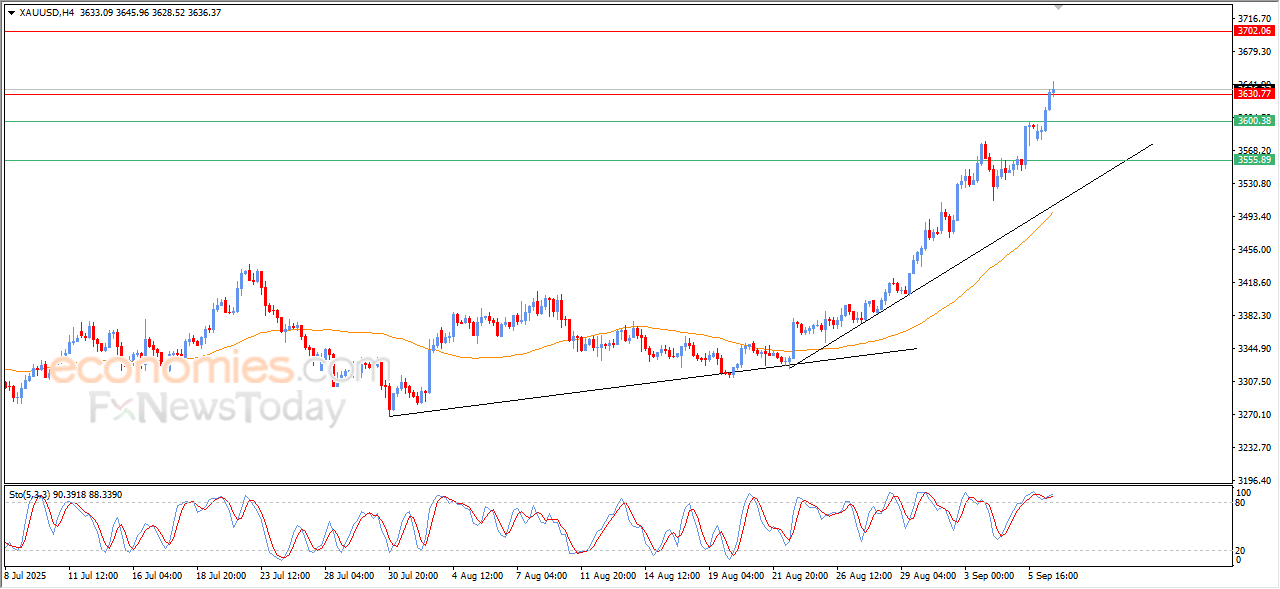Open the XAUUSD,H4 chart menu arrow
This screenshot has height=589, width=1280.
11,12
